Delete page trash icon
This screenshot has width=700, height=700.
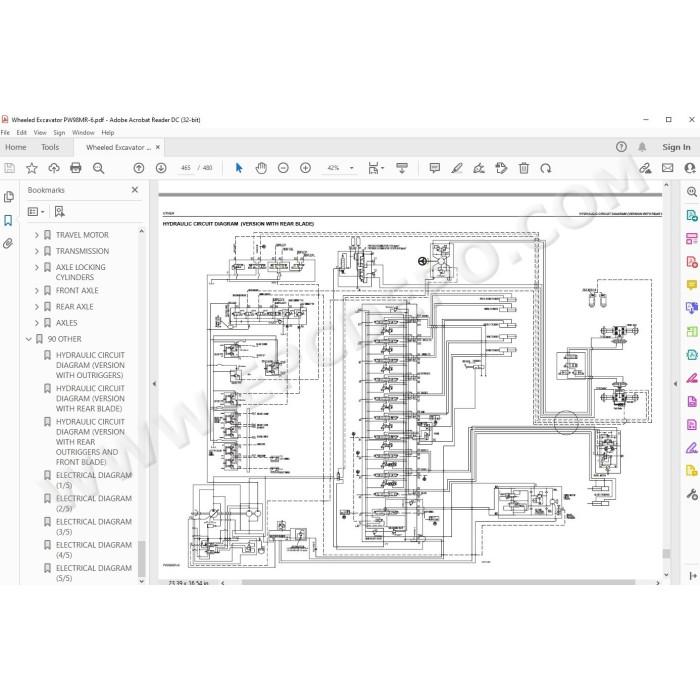(x=524, y=168)
